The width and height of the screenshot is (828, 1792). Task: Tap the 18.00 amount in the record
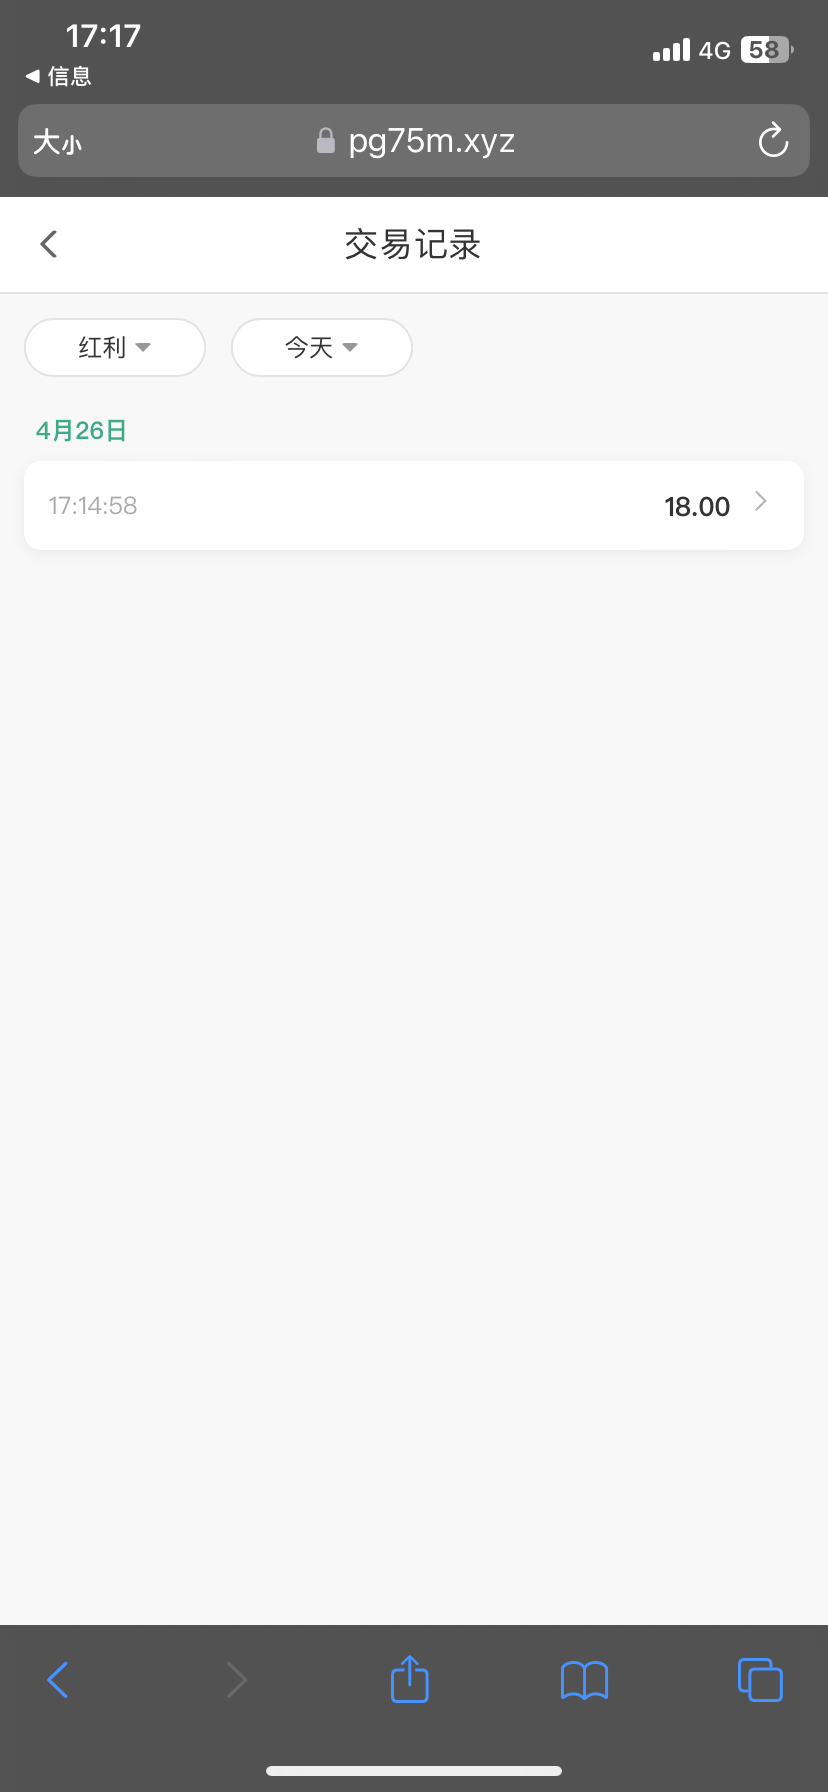coord(697,507)
